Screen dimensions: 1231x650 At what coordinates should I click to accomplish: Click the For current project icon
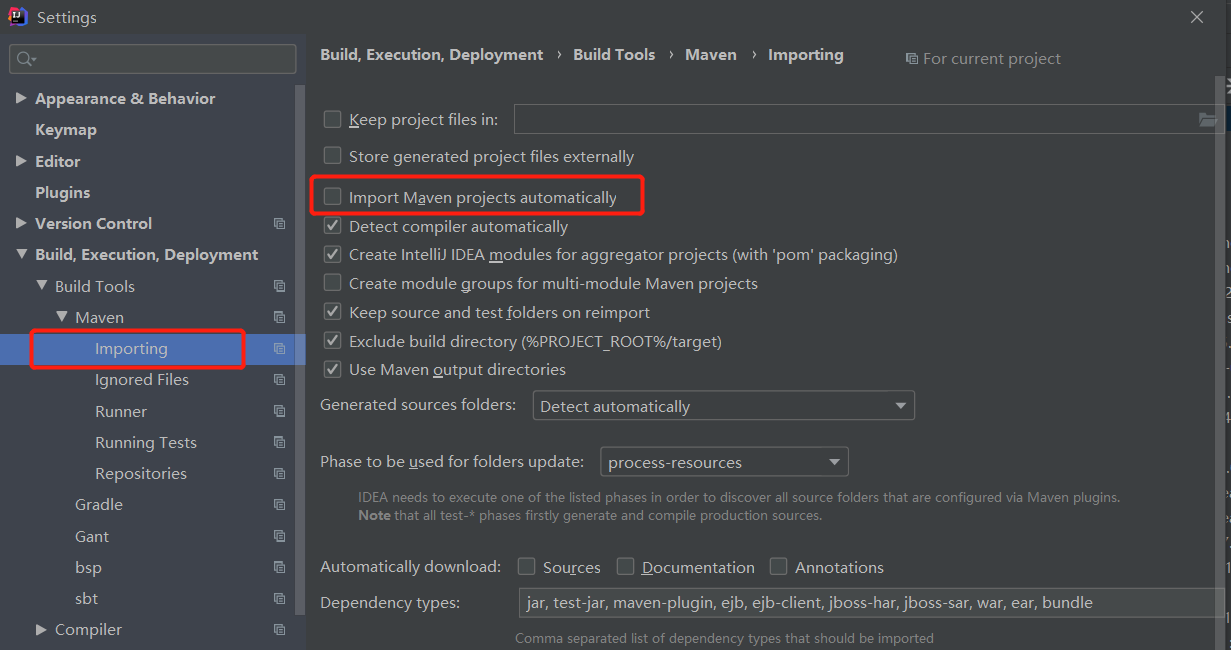point(911,59)
